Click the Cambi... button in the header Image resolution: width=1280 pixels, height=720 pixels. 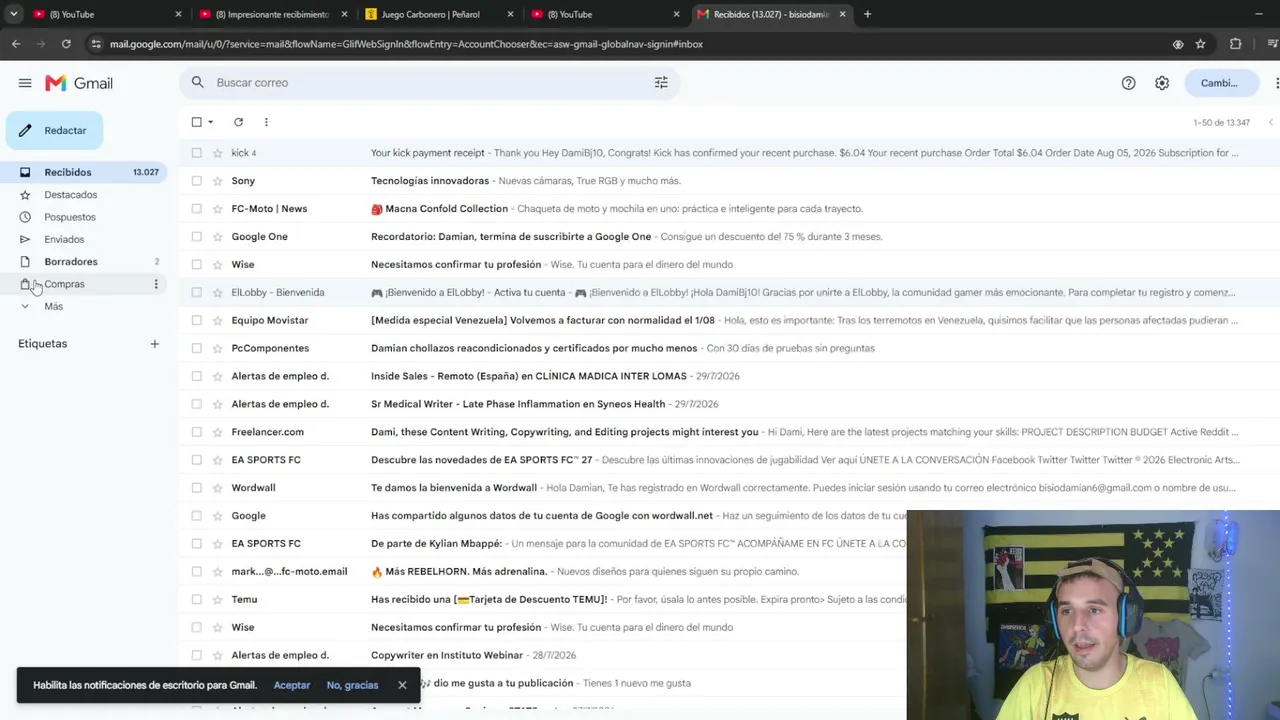(1219, 83)
